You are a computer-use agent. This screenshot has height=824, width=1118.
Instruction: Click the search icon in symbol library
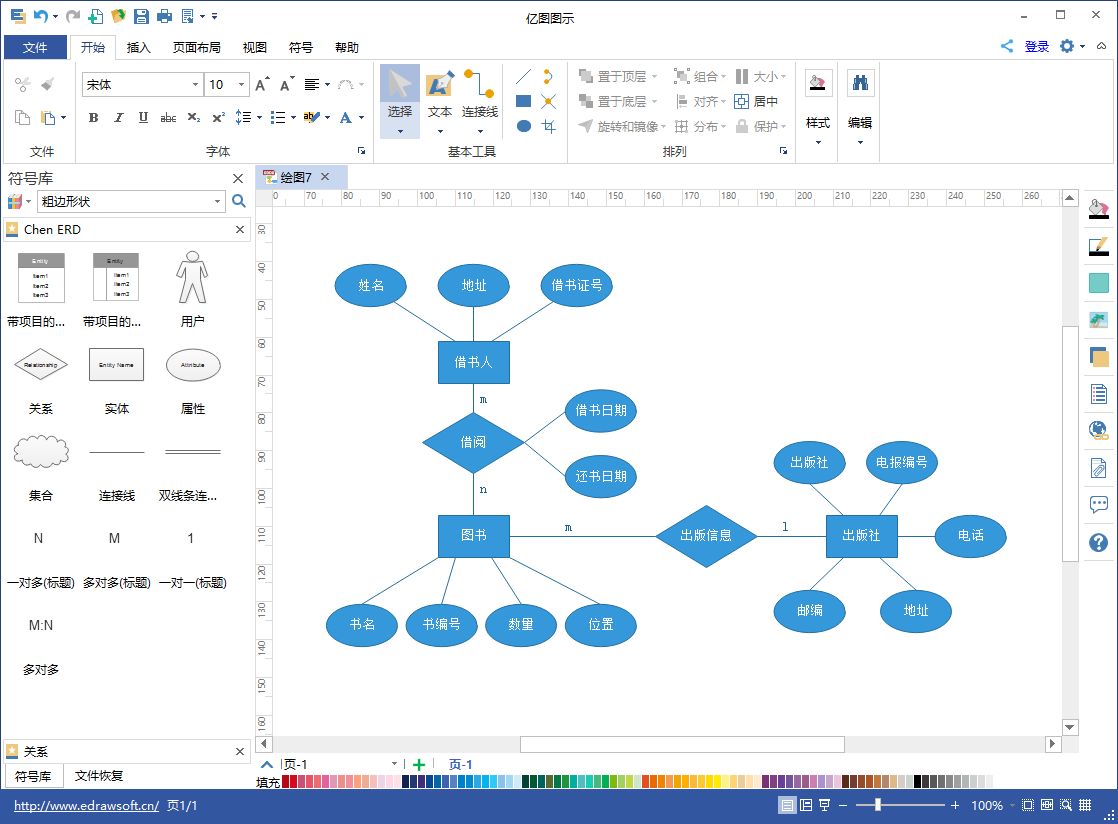(239, 202)
